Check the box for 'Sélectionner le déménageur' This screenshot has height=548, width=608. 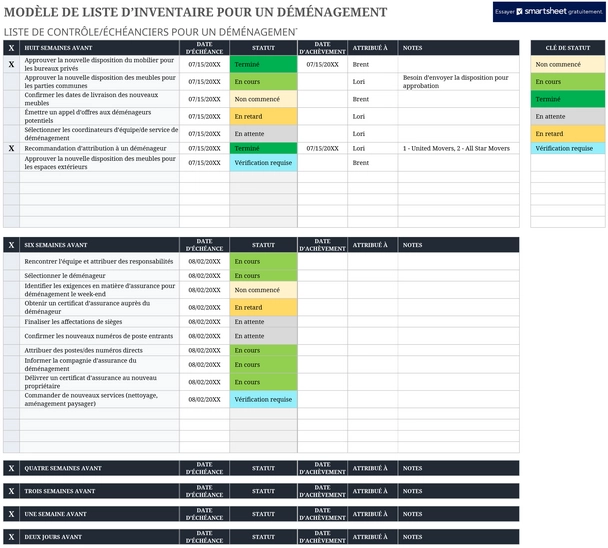click(11, 276)
